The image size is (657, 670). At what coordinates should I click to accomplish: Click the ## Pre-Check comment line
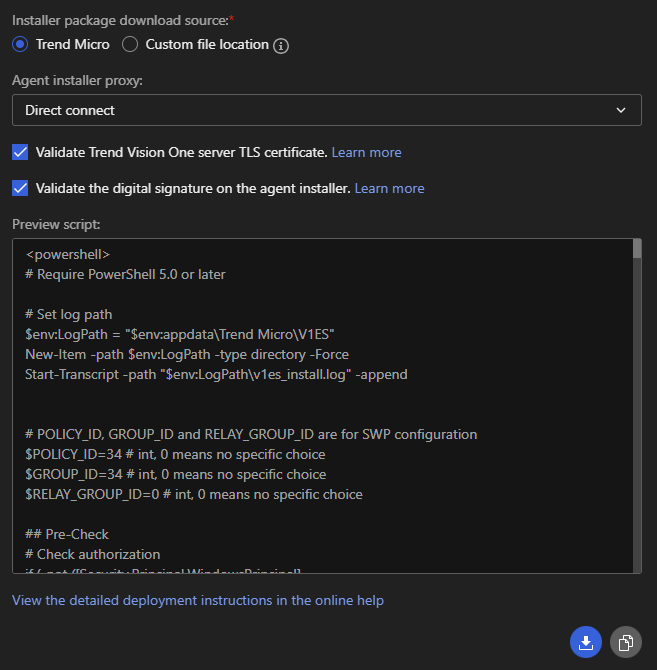click(x=67, y=534)
